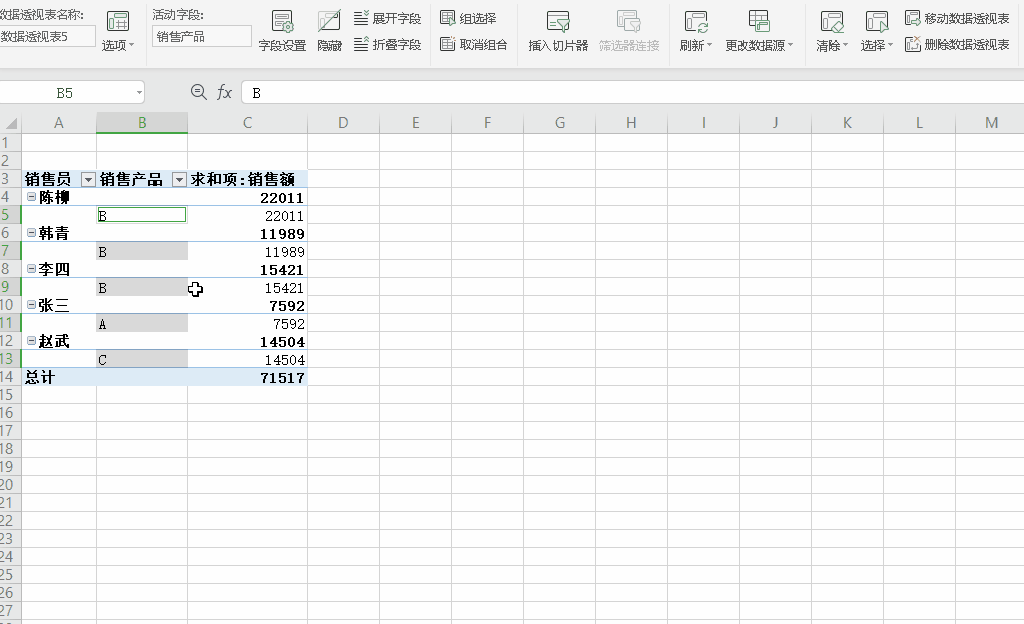Image resolution: width=1024 pixels, height=624 pixels.
Task: Click the Hide (隐藏) icon
Action: click(x=329, y=30)
